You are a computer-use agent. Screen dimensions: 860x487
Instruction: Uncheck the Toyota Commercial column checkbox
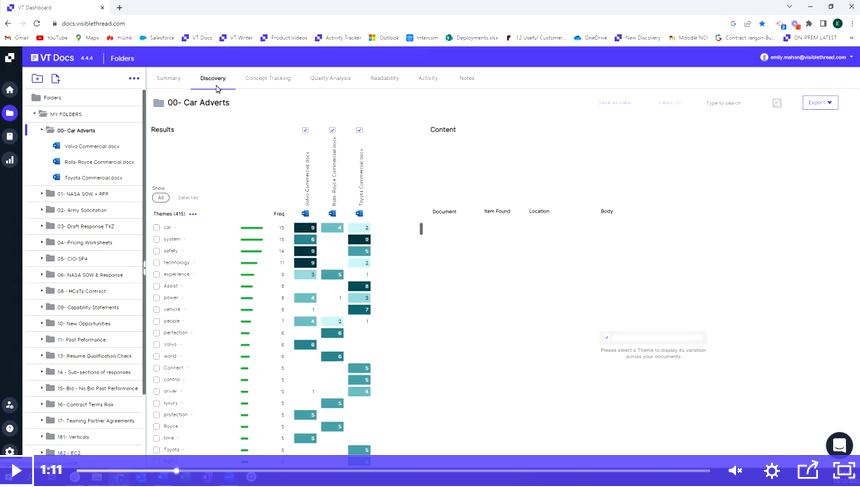[x=359, y=130]
